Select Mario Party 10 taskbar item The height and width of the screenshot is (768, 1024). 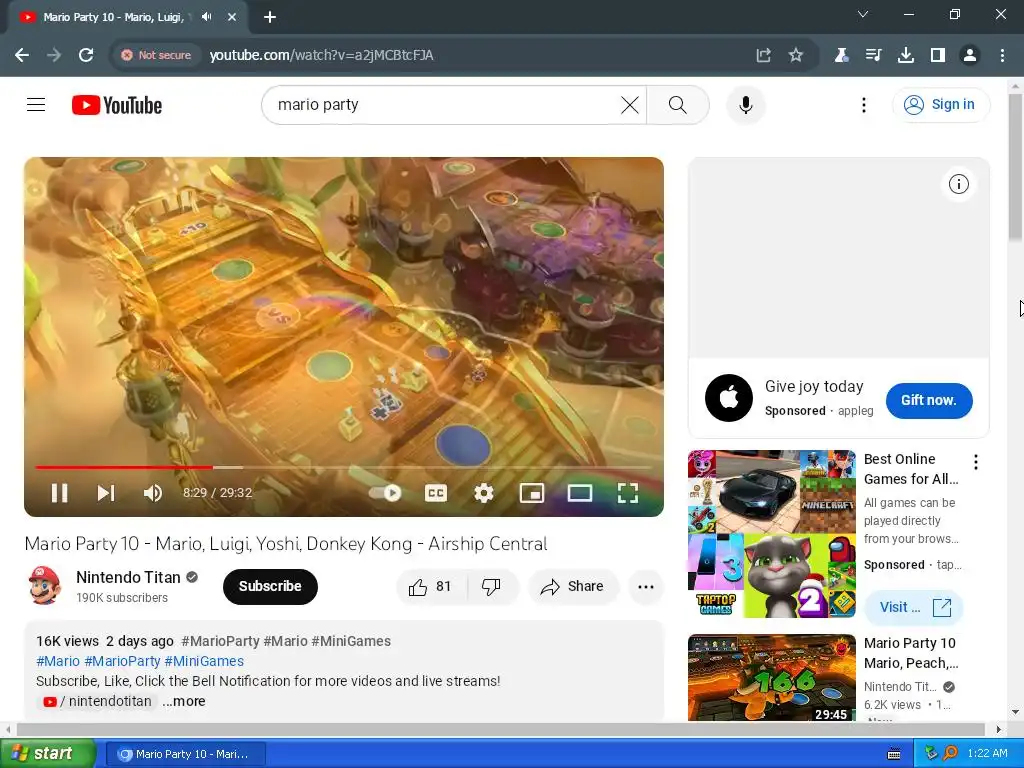[186, 754]
